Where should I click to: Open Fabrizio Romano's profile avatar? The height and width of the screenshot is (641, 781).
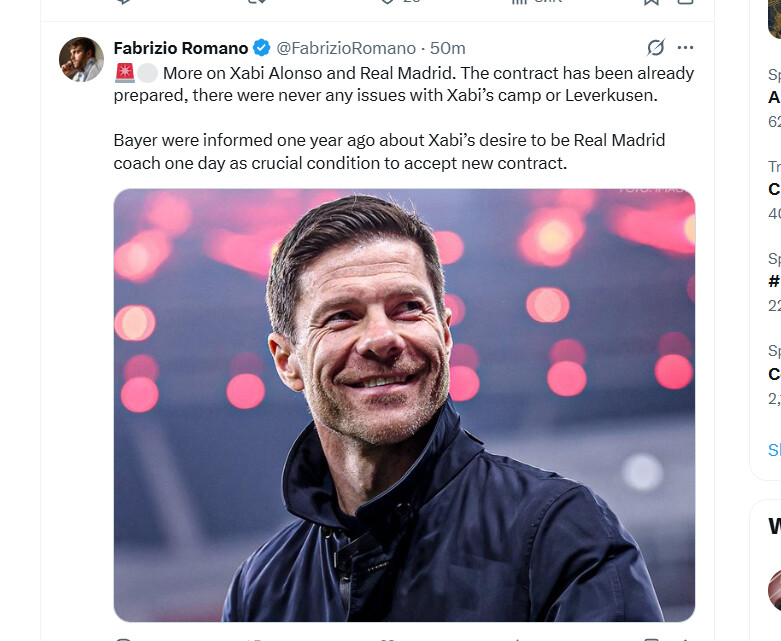81,59
